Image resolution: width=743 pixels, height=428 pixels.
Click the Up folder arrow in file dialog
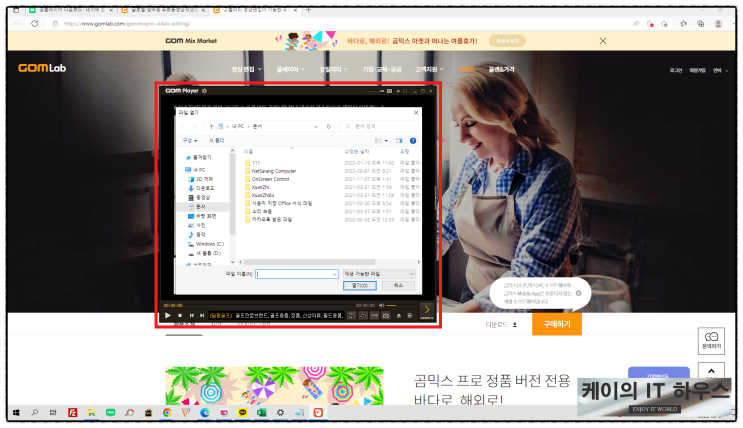pos(211,127)
